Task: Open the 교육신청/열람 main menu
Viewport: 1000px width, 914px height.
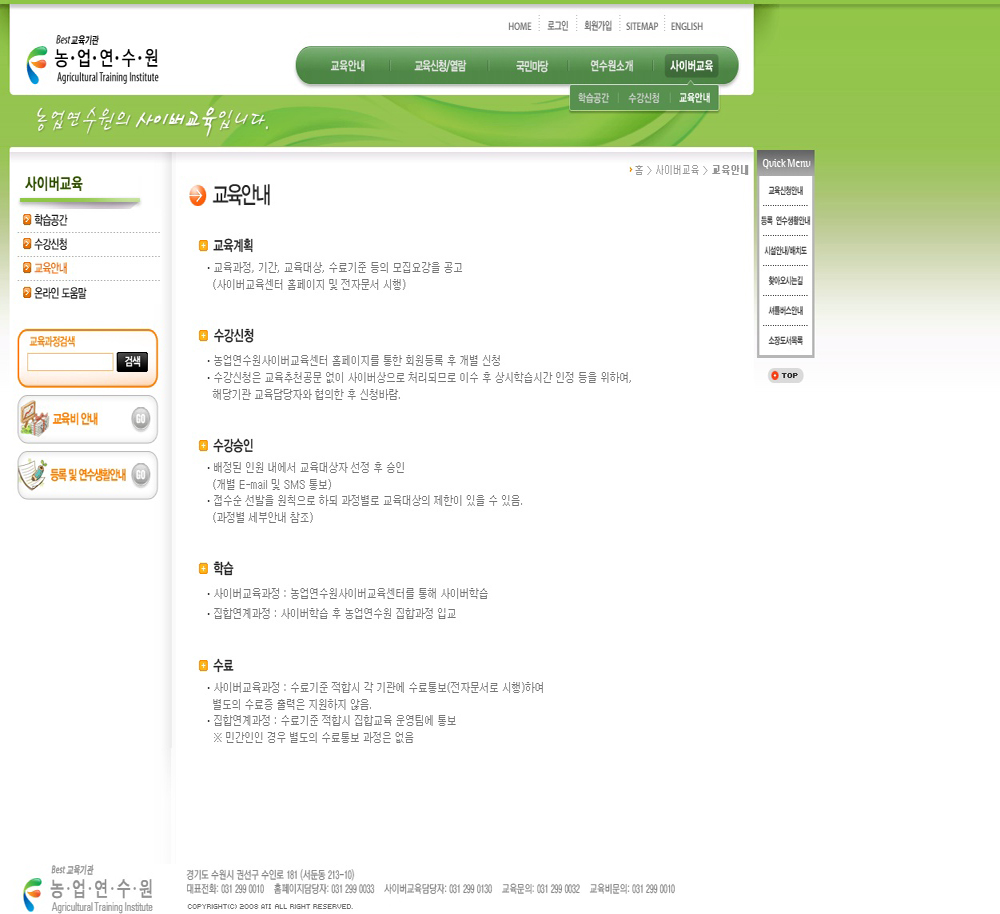Action: pos(440,66)
